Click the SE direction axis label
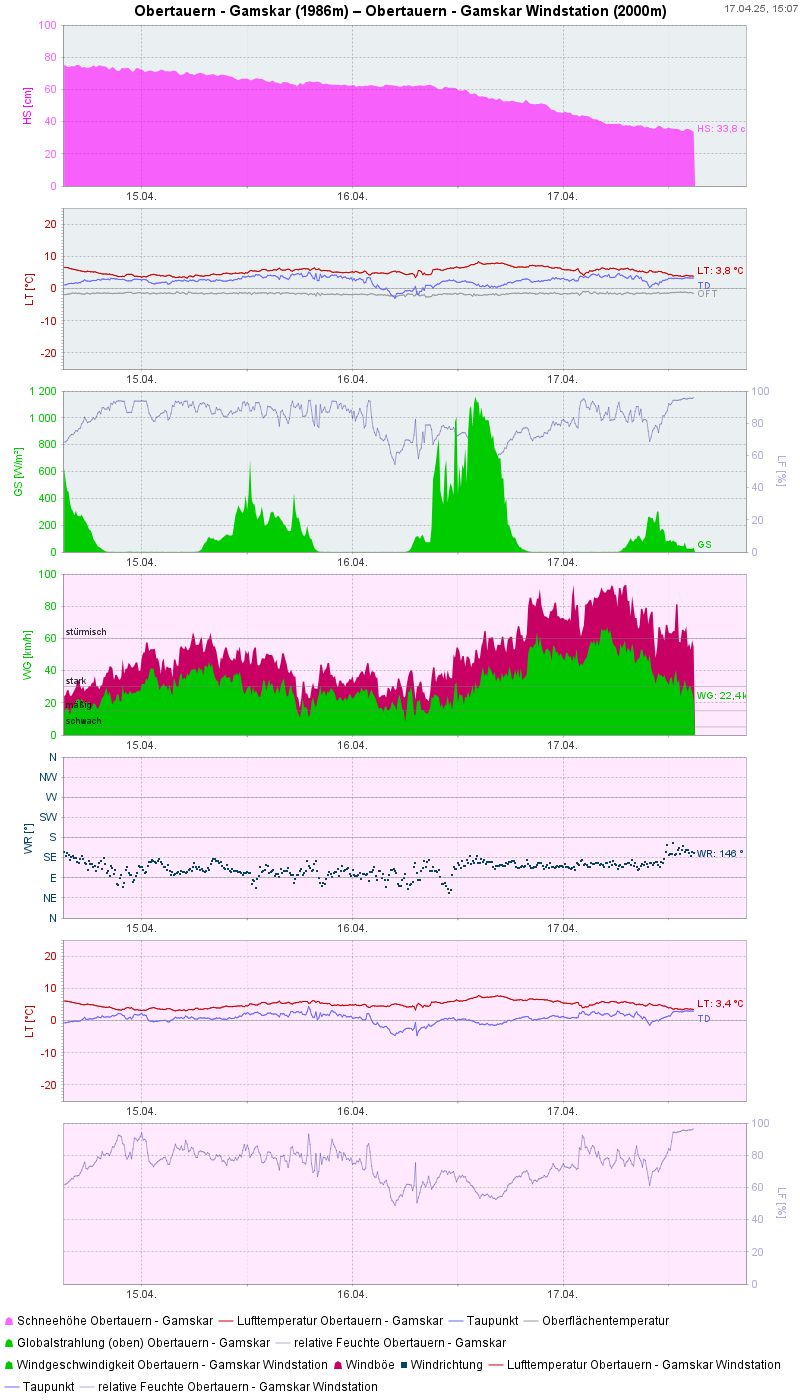The width and height of the screenshot is (800, 1400). click(50, 857)
